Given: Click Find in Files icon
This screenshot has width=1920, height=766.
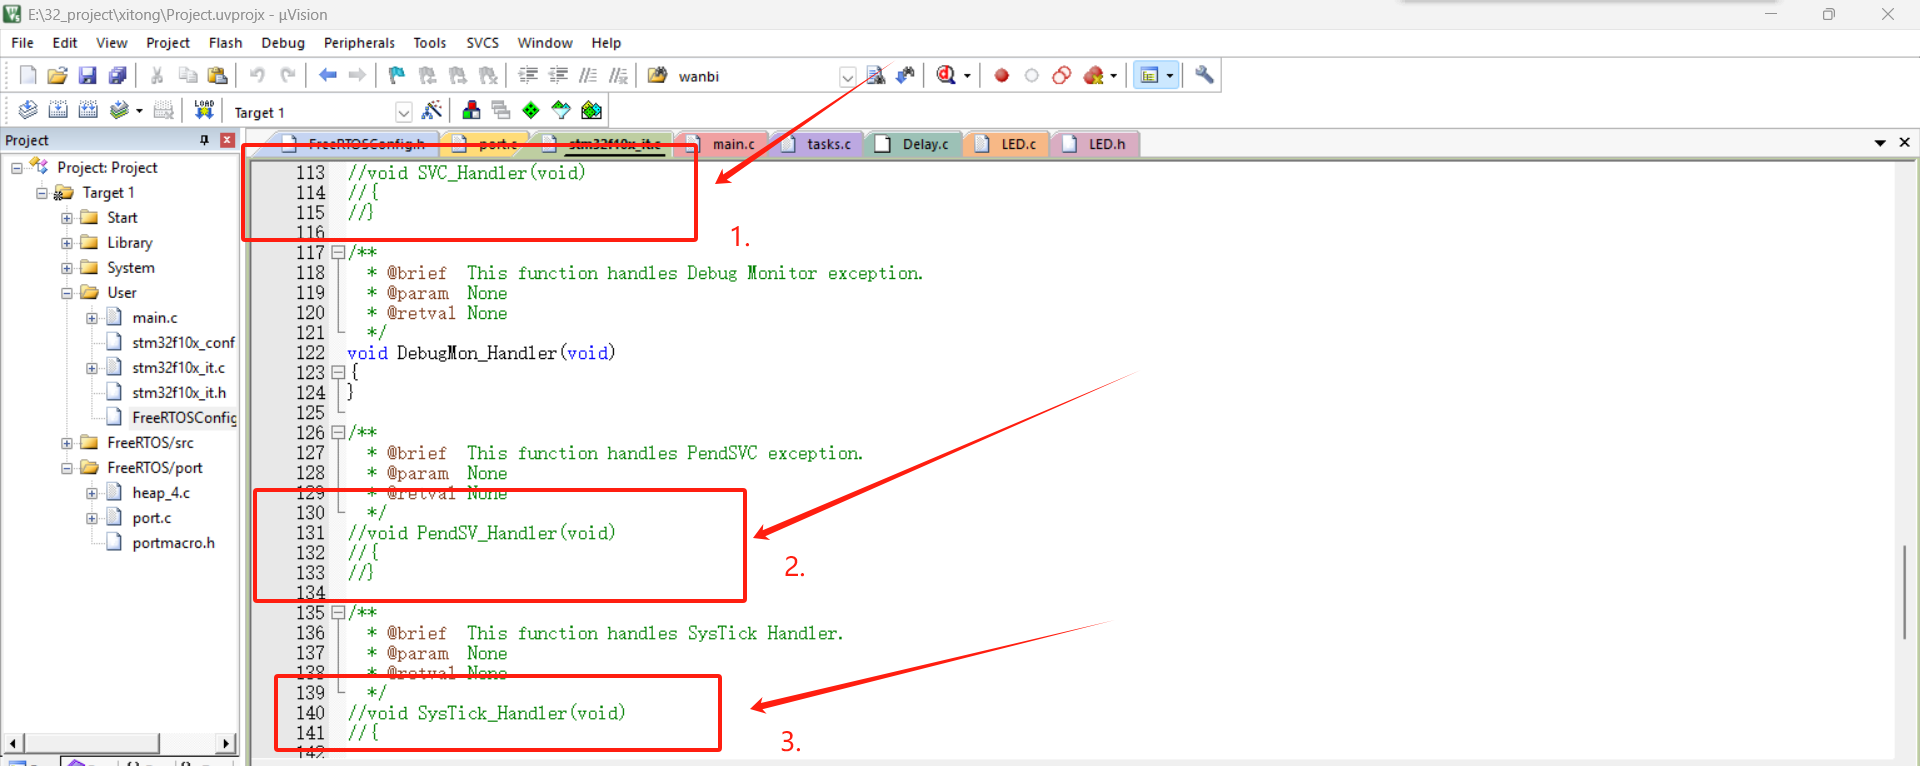Looking at the screenshot, I should (657, 75).
